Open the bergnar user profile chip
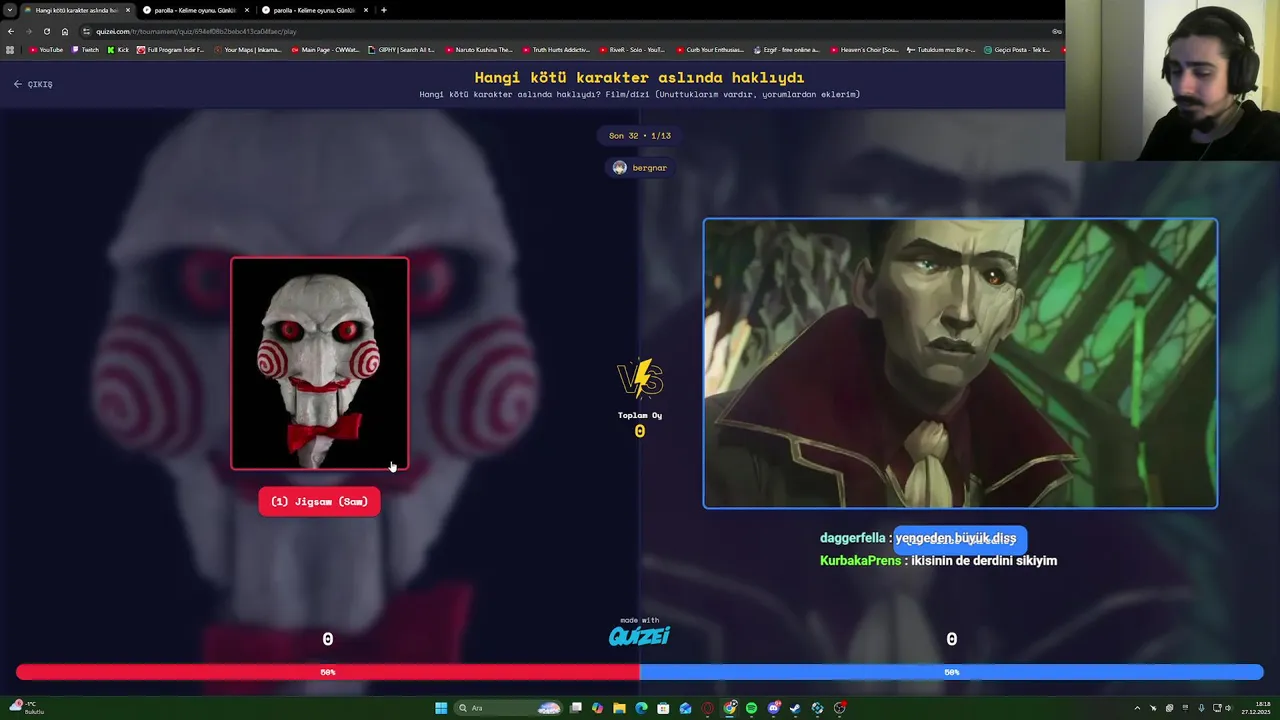The width and height of the screenshot is (1280, 720). coord(639,168)
